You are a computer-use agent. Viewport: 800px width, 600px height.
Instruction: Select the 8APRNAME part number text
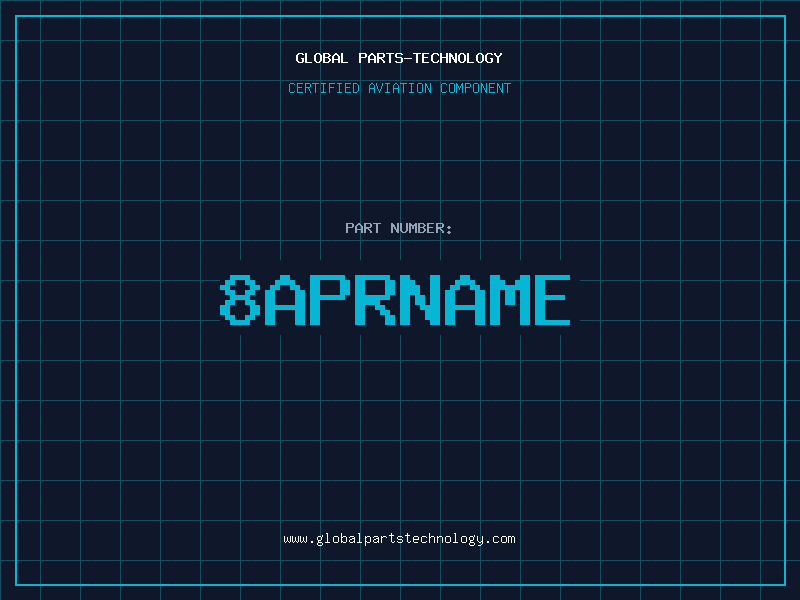395,300
